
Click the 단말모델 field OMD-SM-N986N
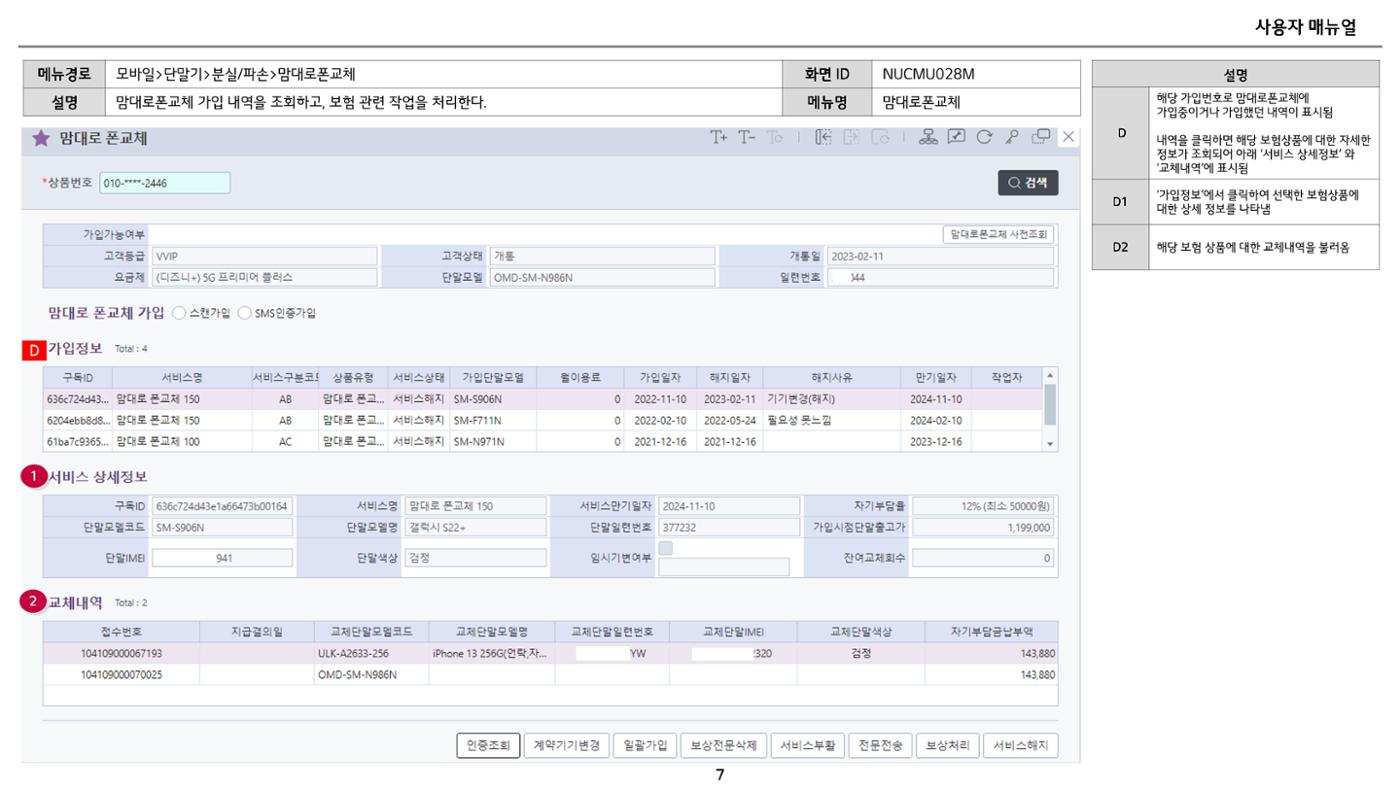tap(602, 277)
